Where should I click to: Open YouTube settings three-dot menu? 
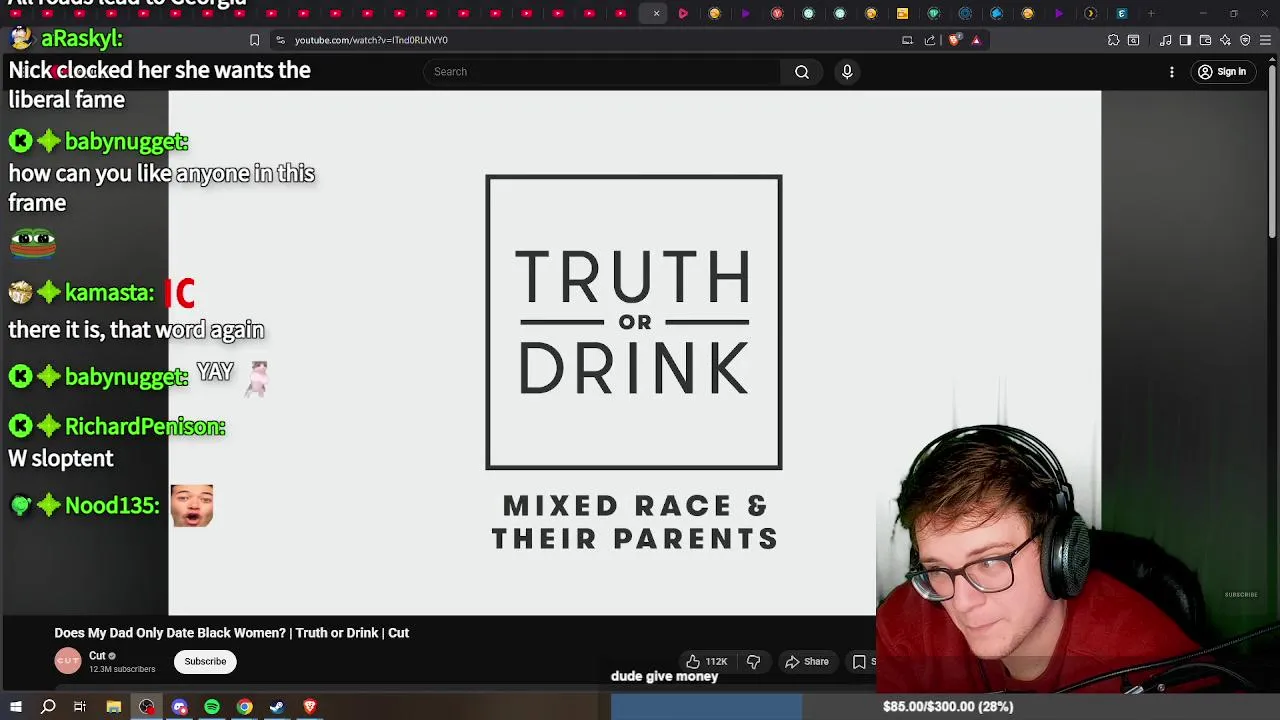point(1172,72)
